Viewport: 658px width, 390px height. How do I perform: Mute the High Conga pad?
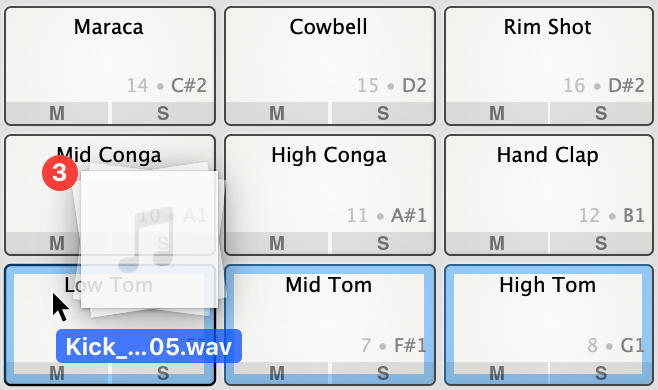pyautogui.click(x=277, y=243)
